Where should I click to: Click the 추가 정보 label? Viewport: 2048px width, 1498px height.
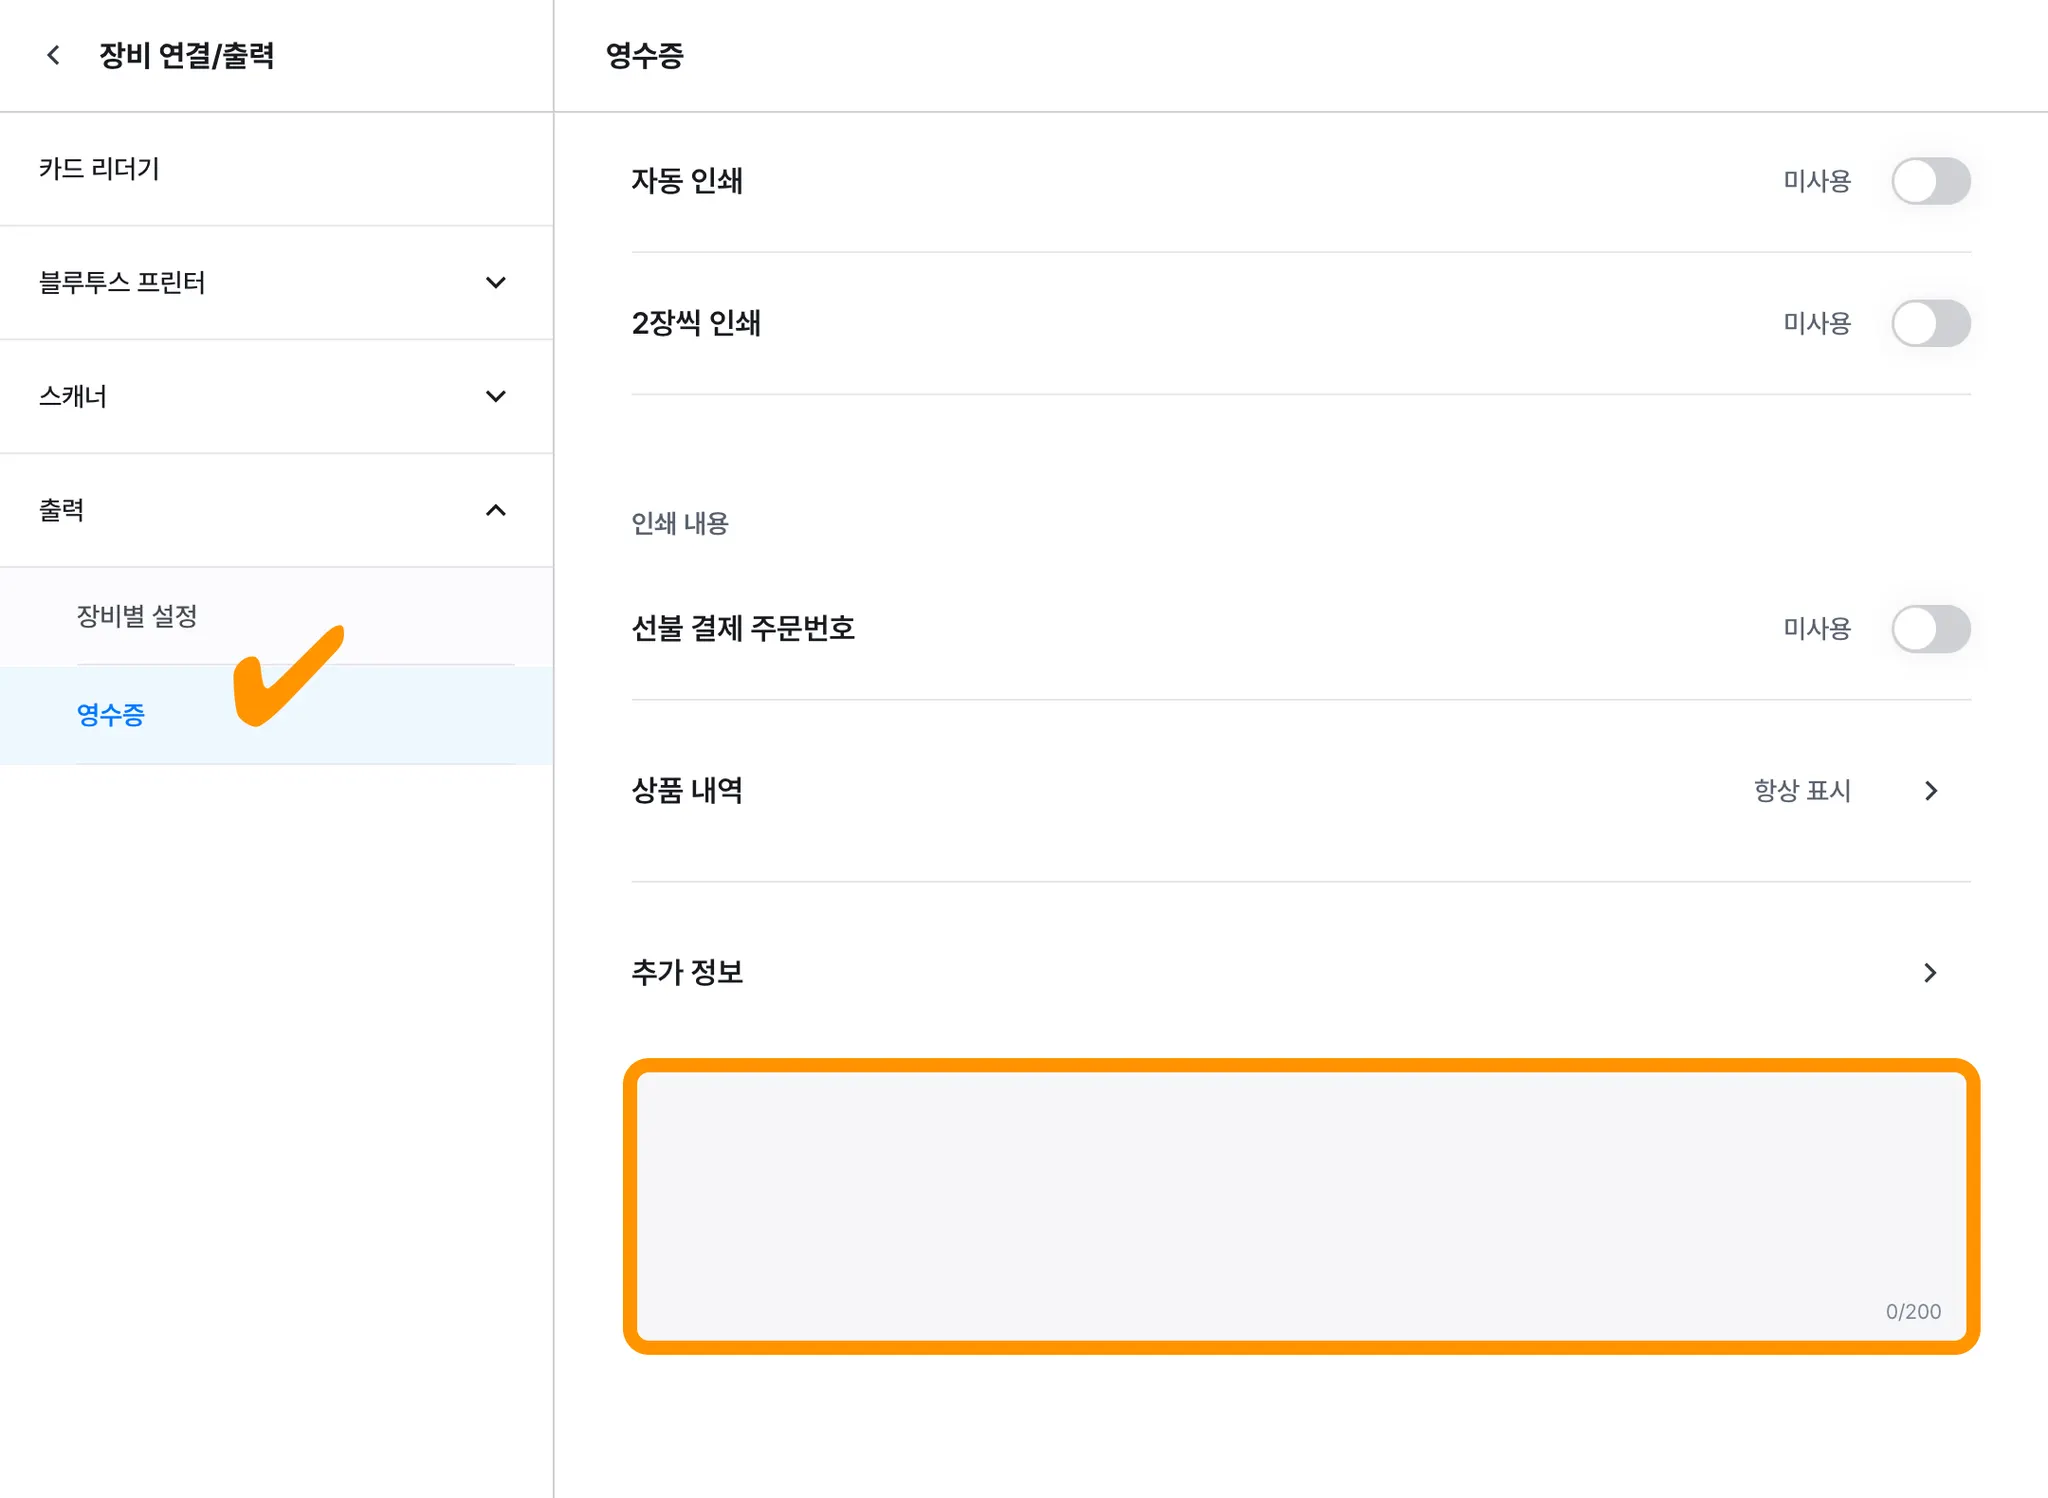(x=687, y=973)
